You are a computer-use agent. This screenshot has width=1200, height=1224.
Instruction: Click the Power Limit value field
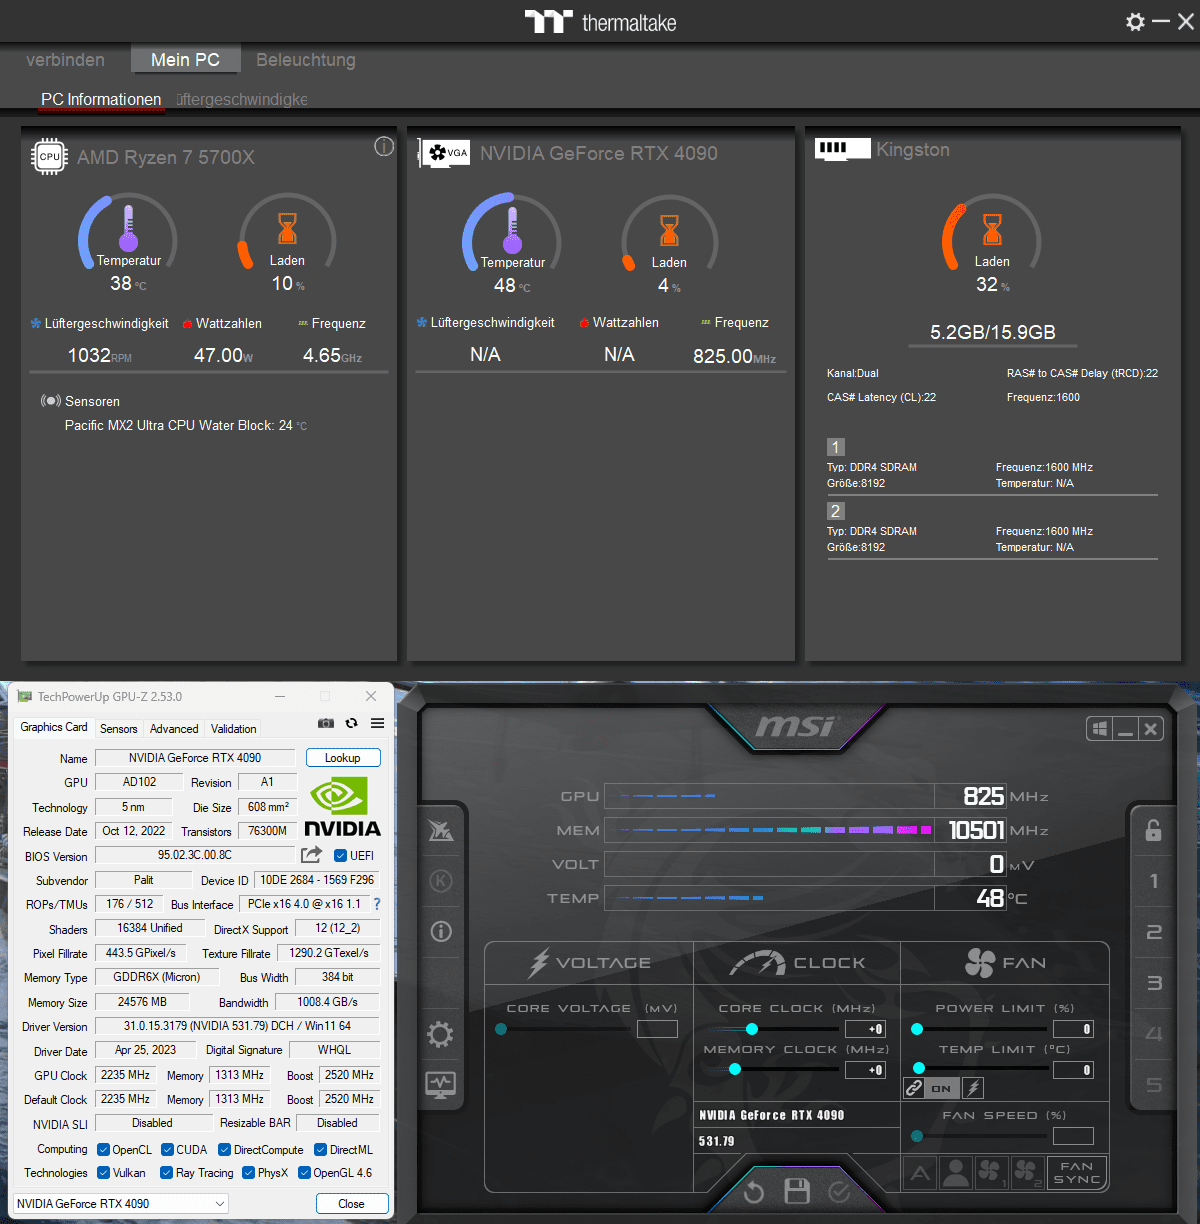1073,1029
